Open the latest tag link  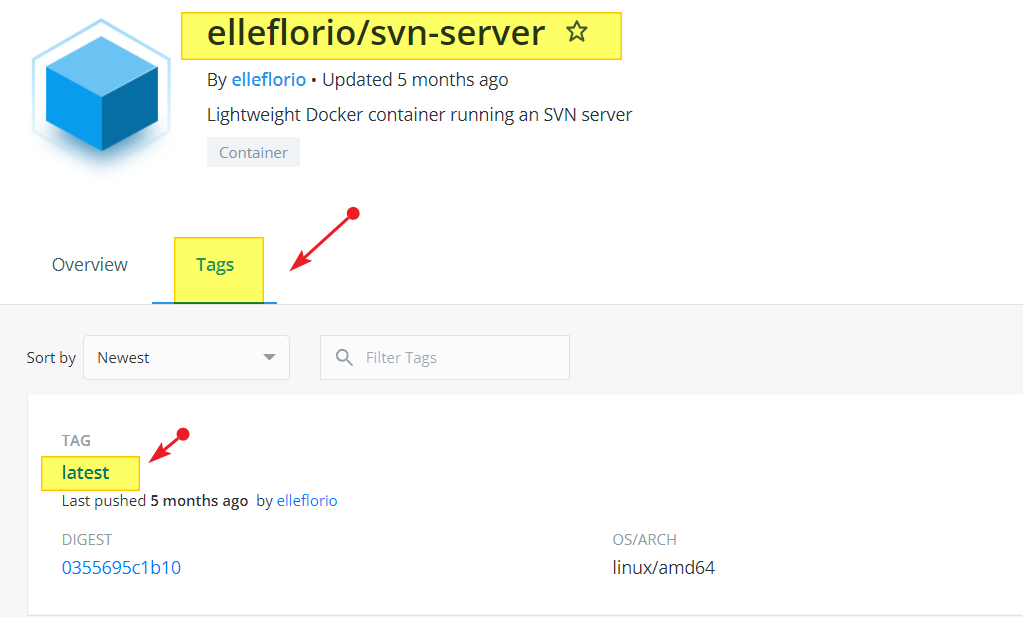point(85,472)
